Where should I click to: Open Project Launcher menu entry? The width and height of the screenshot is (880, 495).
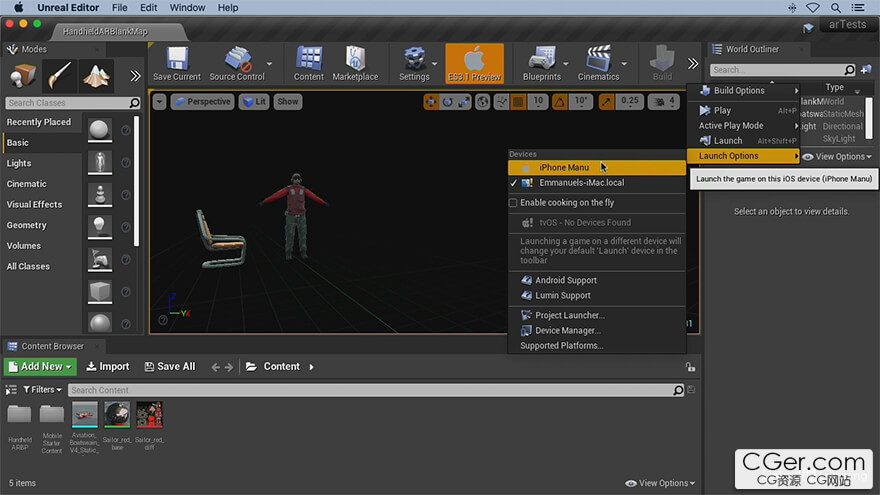tap(597, 315)
